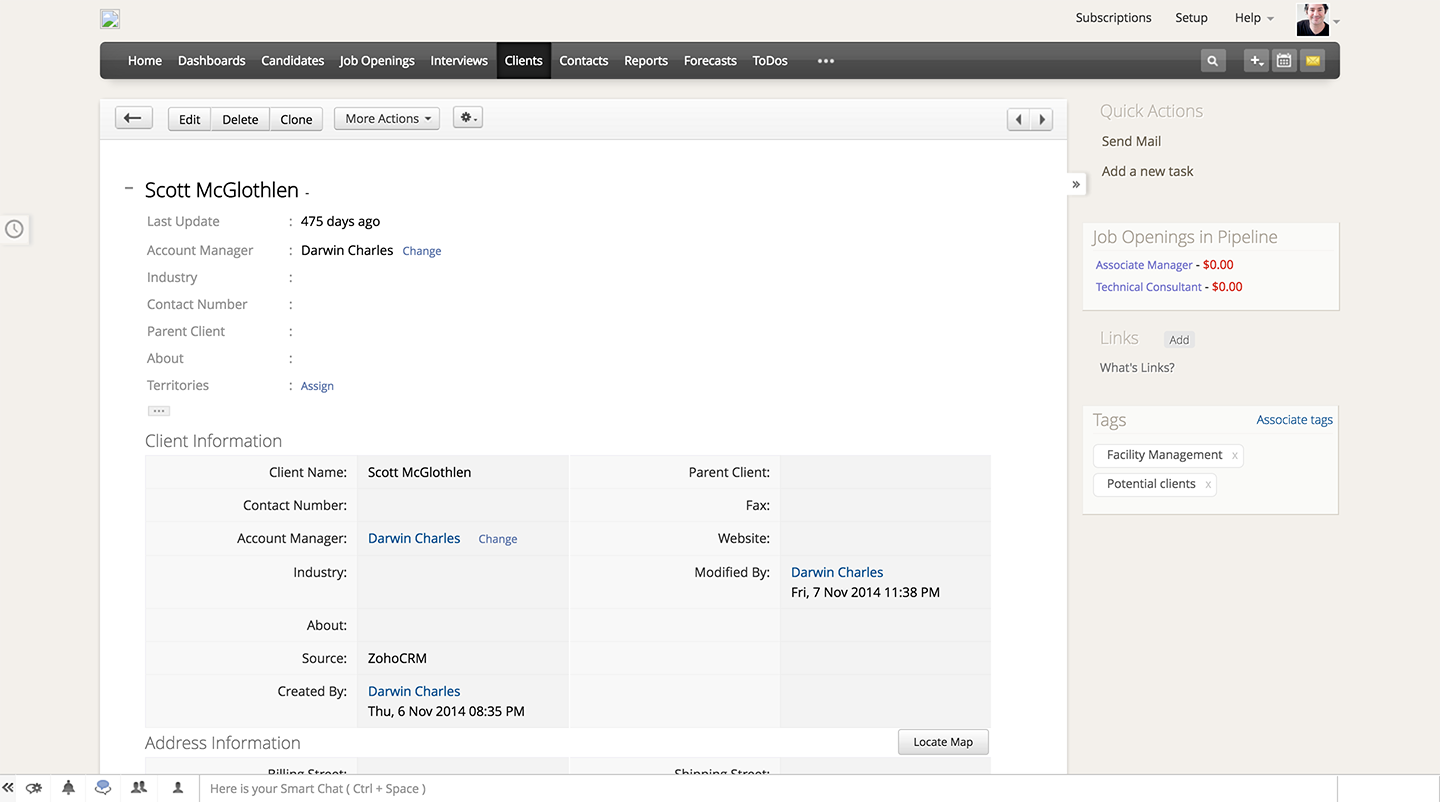Screen dimensions: 1440x802
Task: Click the back arrow button
Action: tap(133, 118)
